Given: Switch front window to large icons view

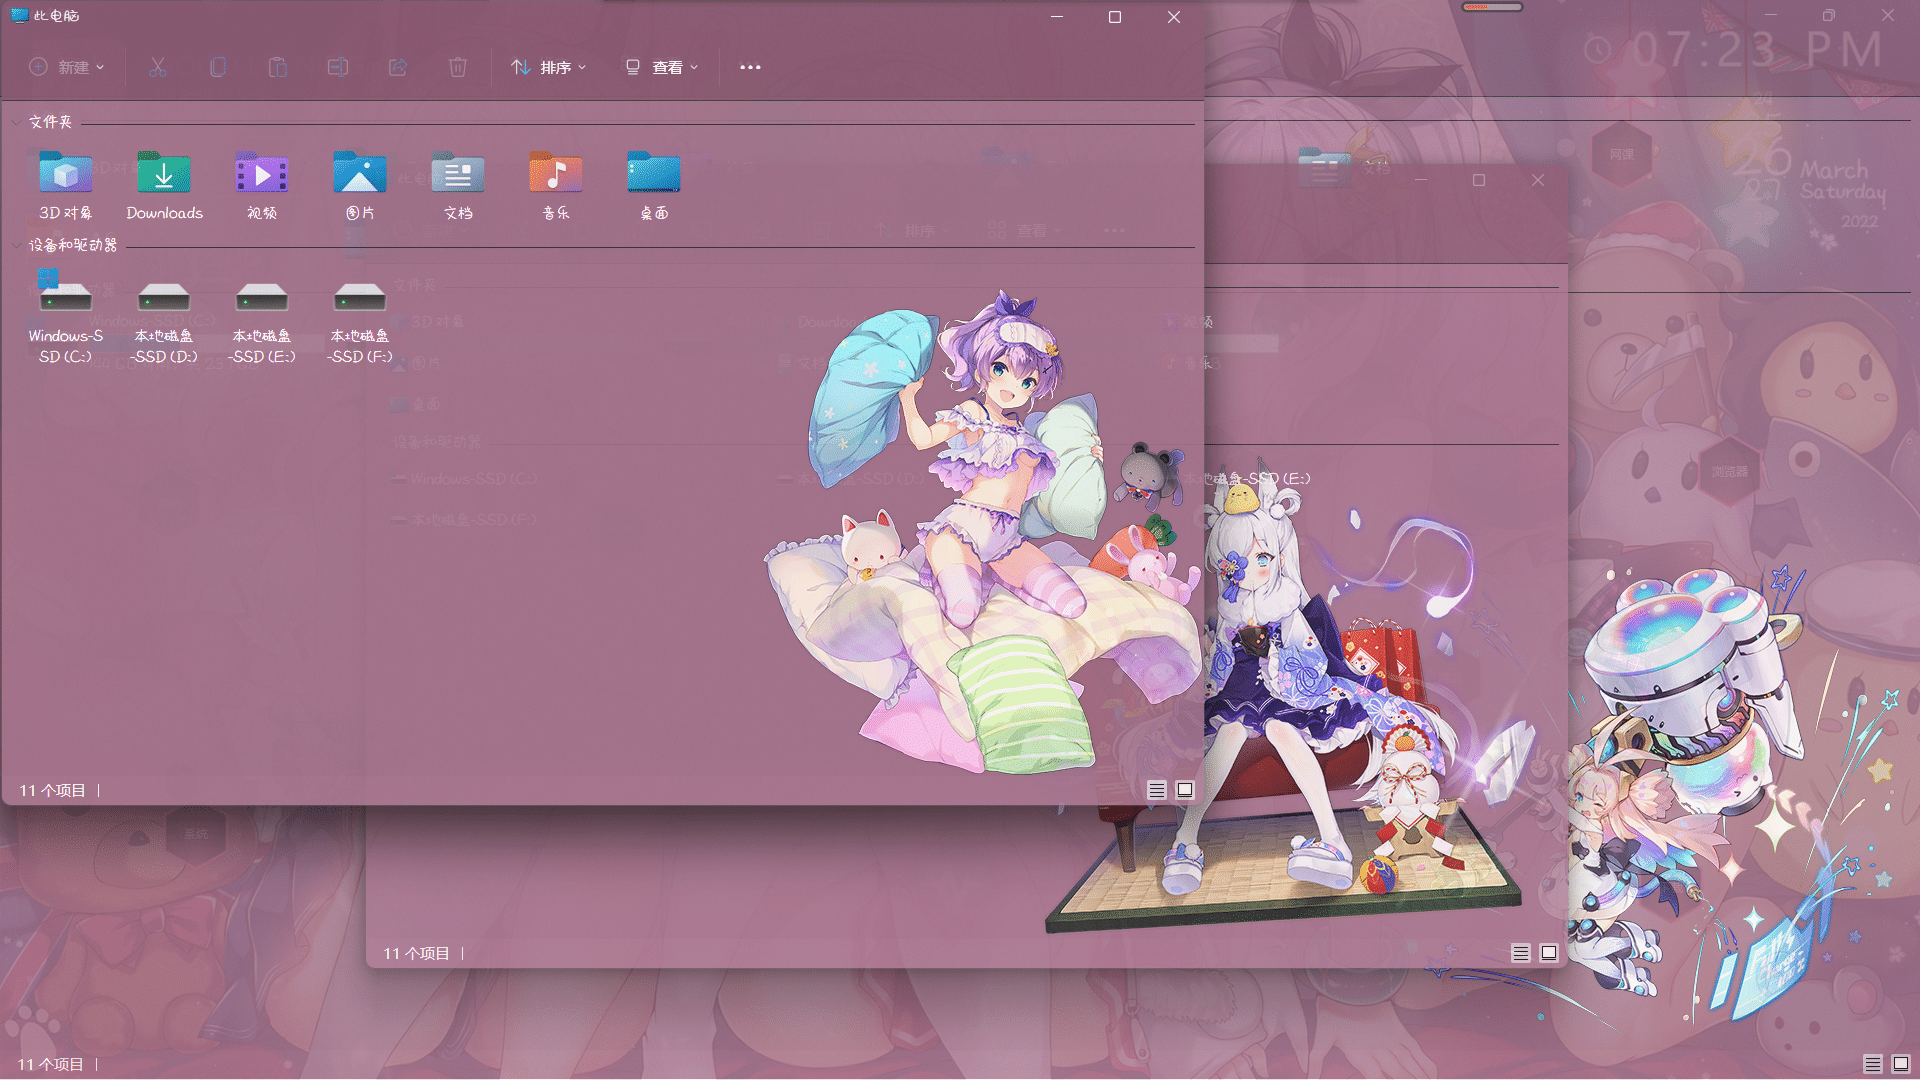Looking at the screenshot, I should 1185,790.
